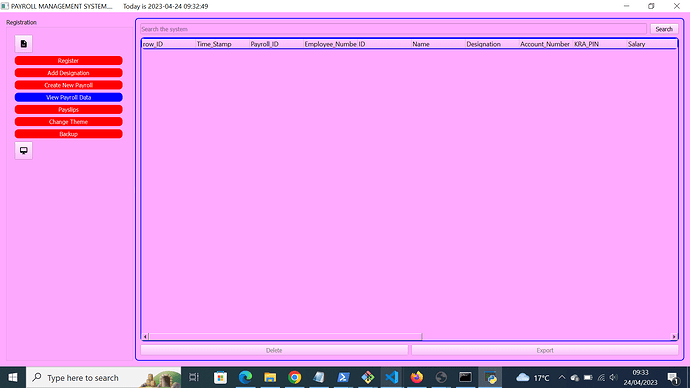Click the Payroll_ID column header
The height and width of the screenshot is (388, 690).
(x=276, y=44)
